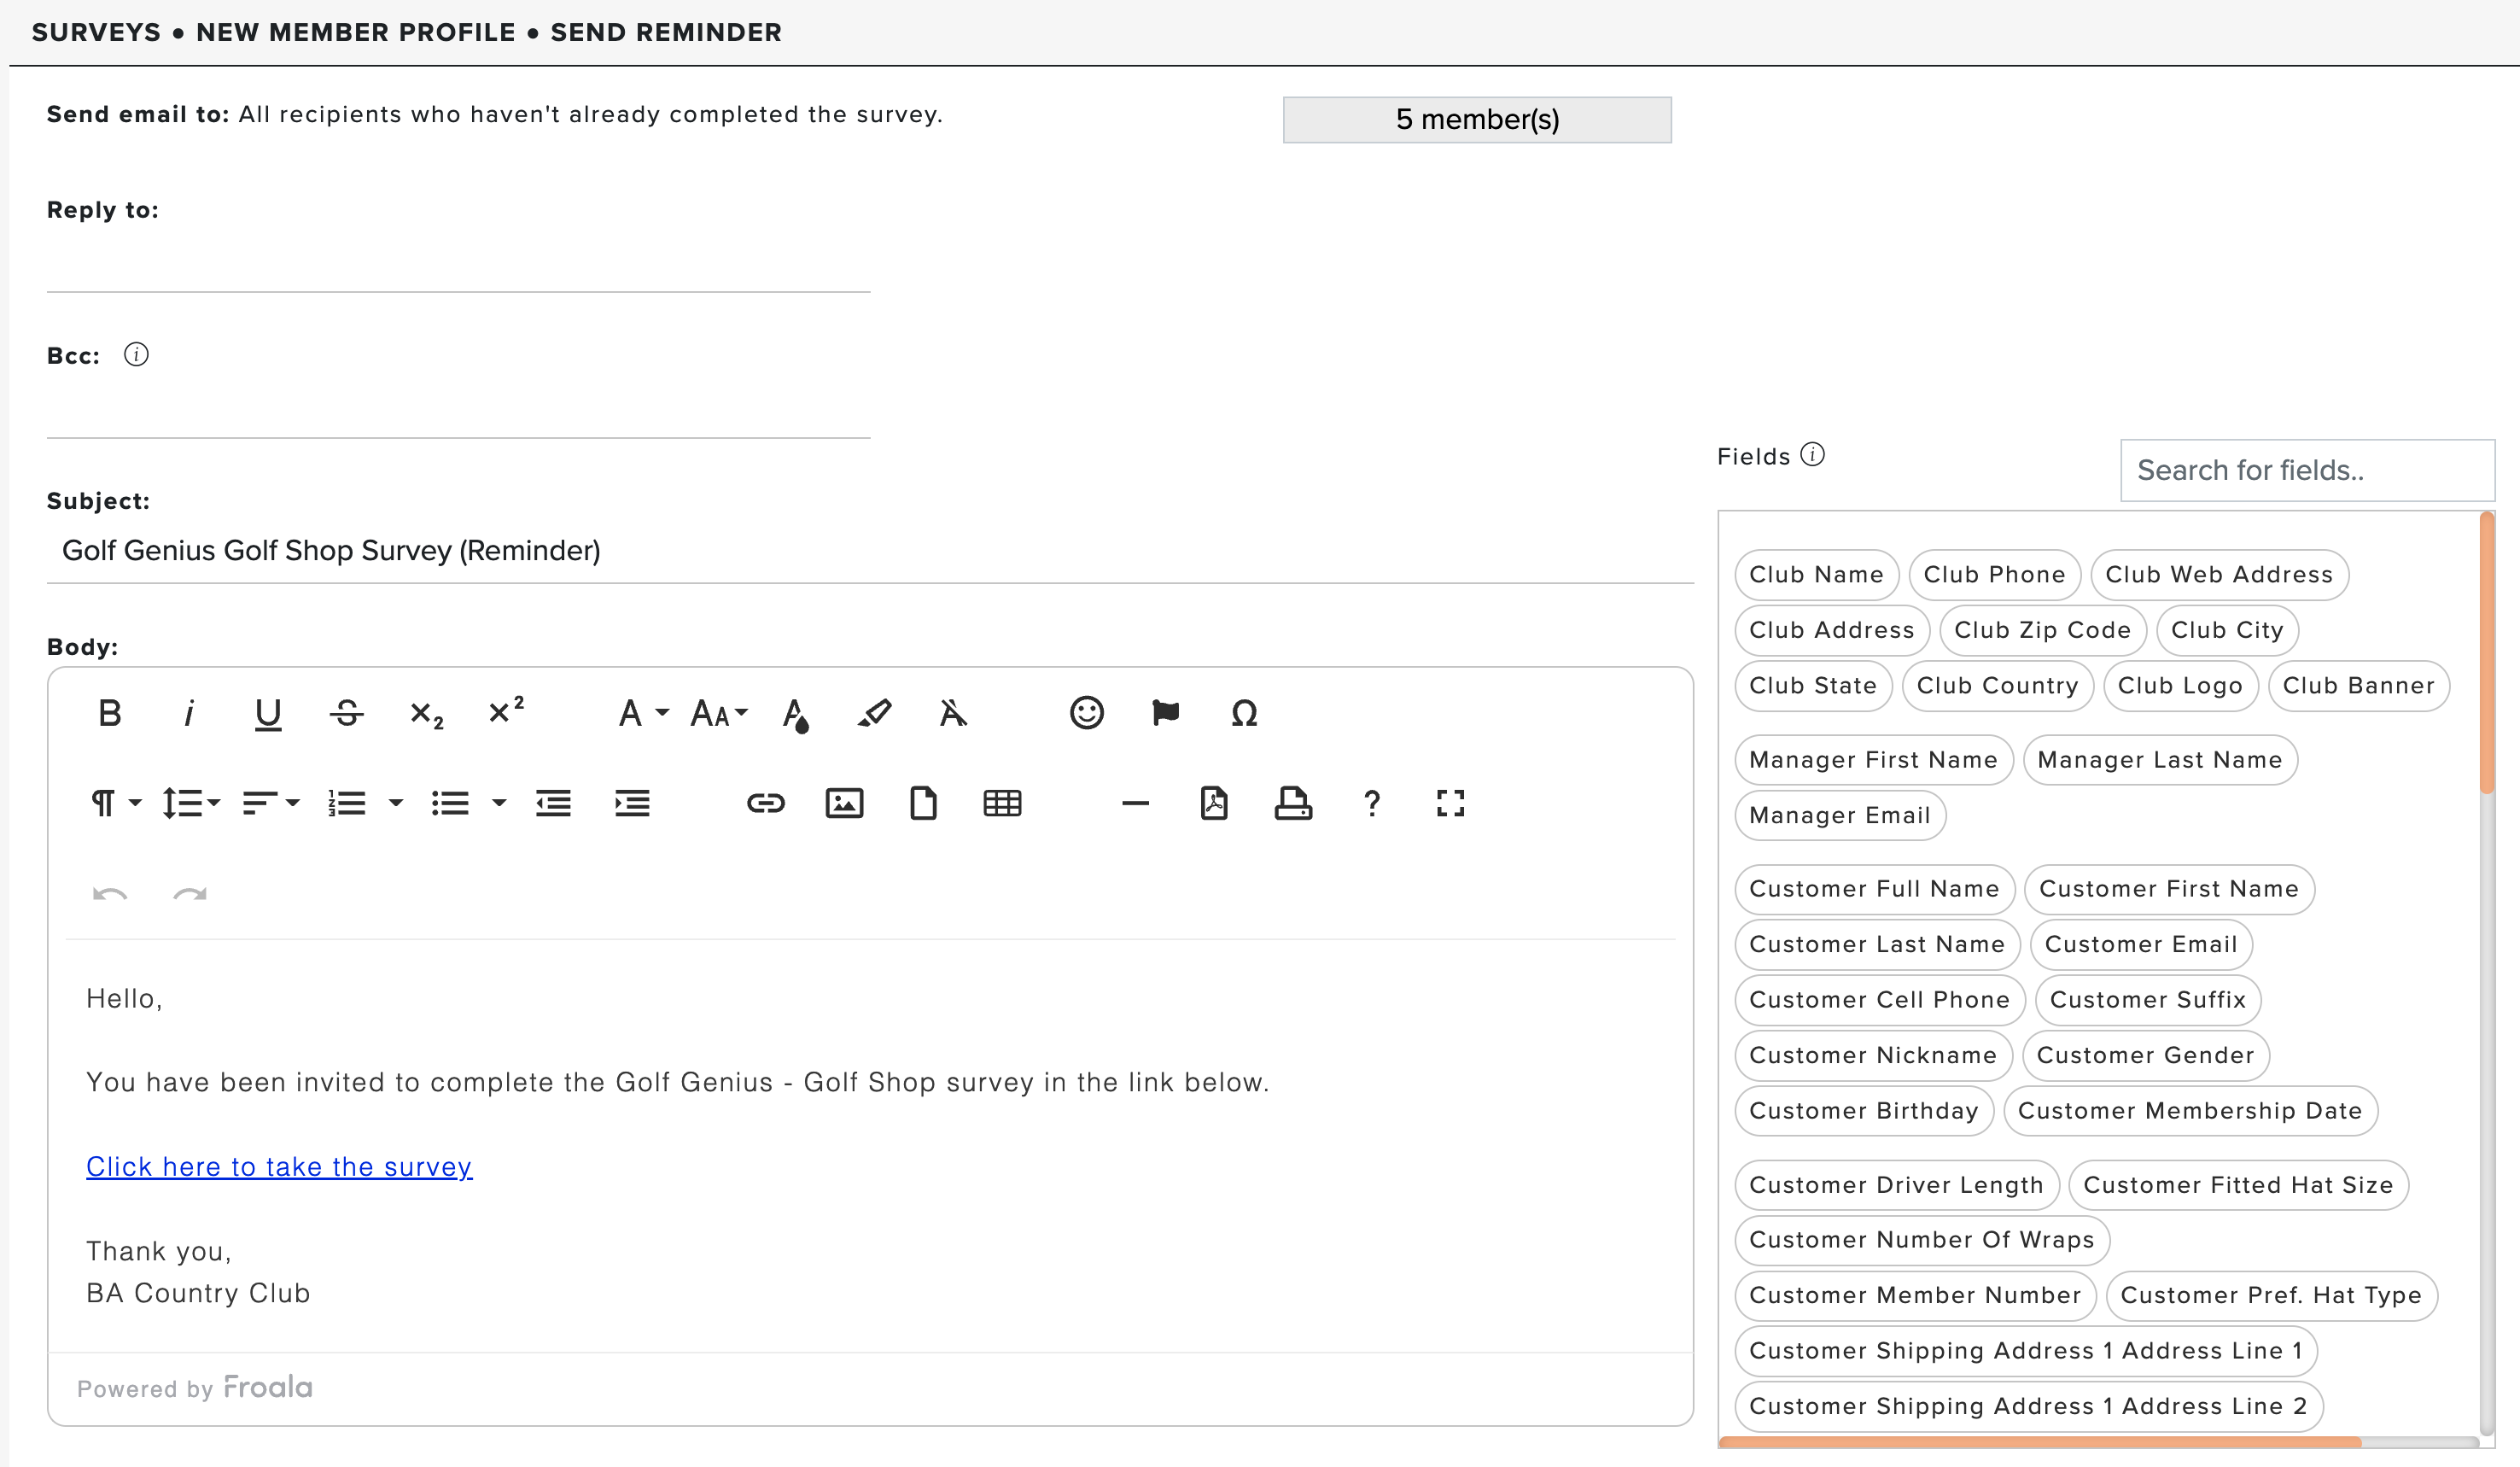Apply italic formatting
The height and width of the screenshot is (1467, 2520).
pos(189,713)
